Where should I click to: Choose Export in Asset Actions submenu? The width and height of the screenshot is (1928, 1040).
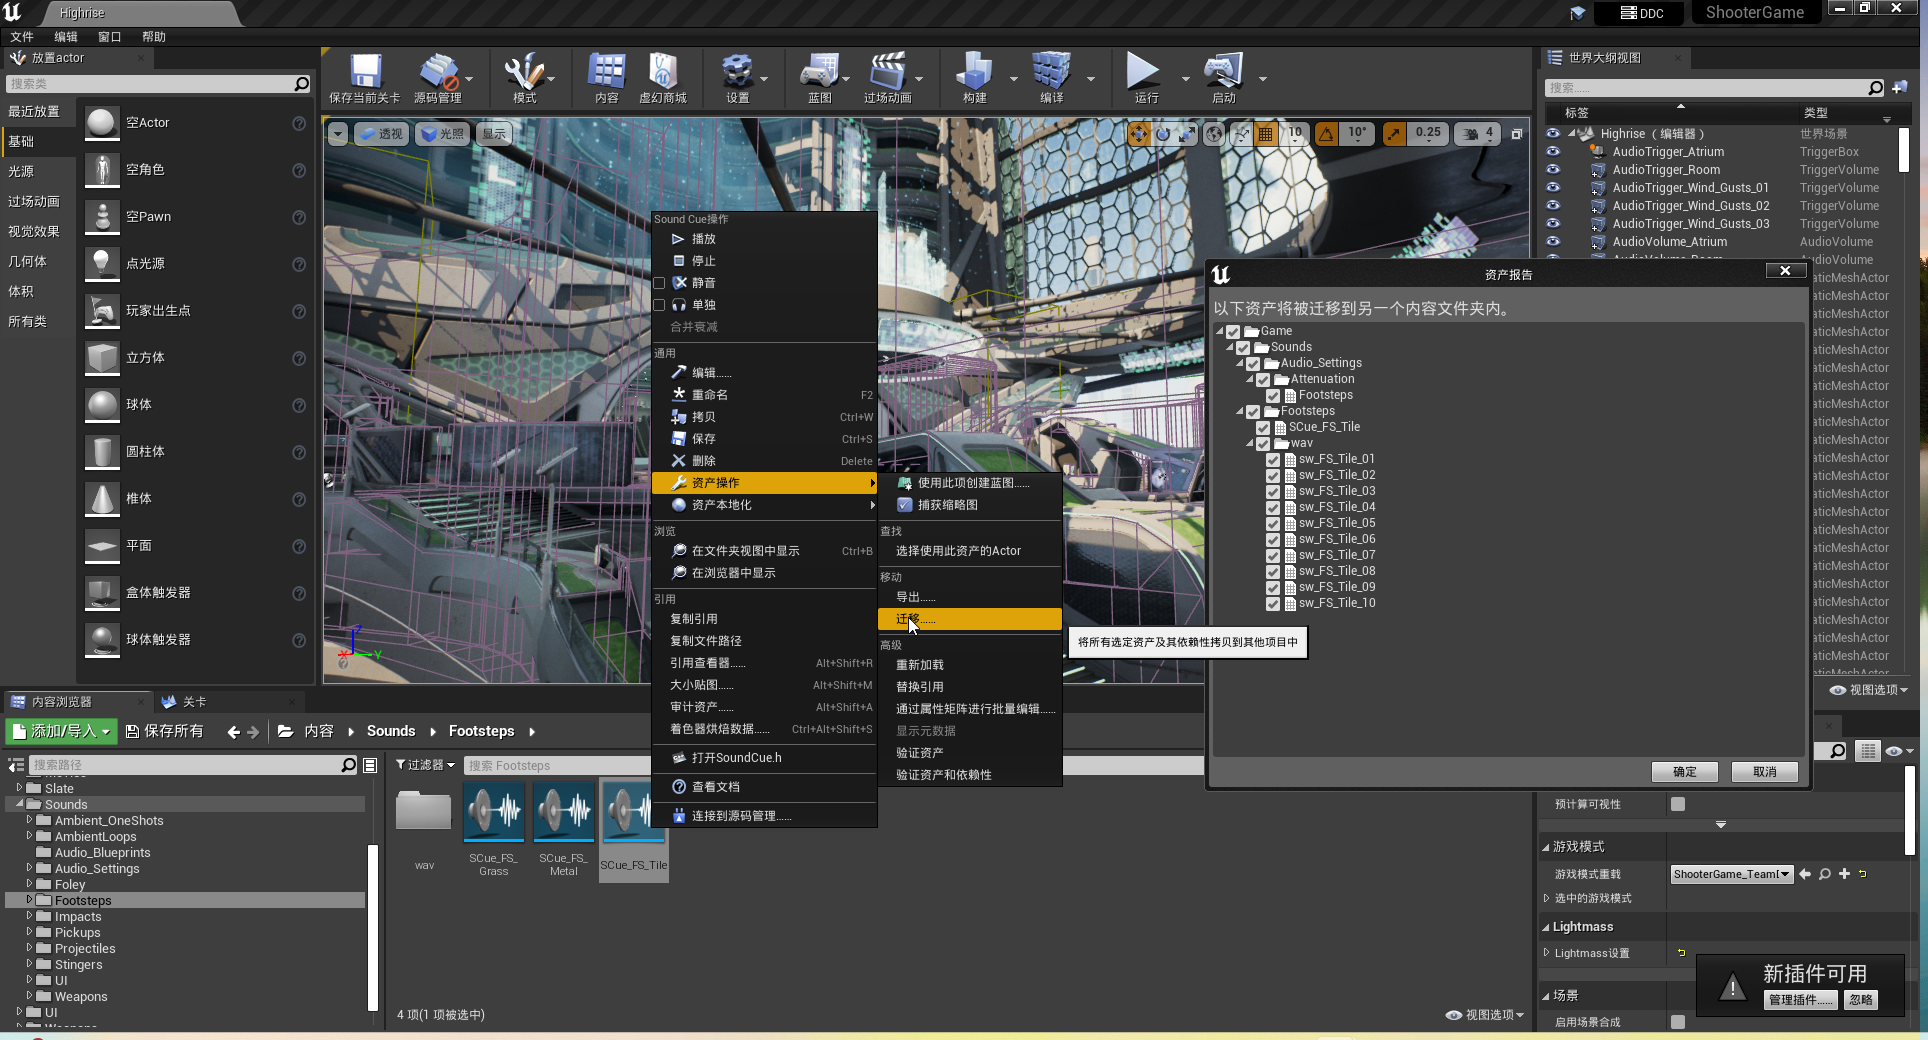pyautogui.click(x=970, y=597)
